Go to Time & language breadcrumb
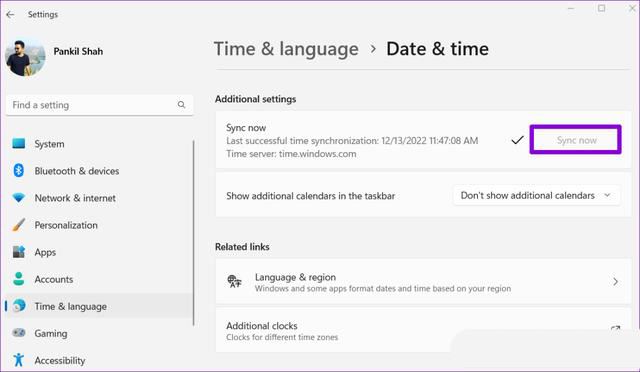This screenshot has height=372, width=640. (x=286, y=49)
